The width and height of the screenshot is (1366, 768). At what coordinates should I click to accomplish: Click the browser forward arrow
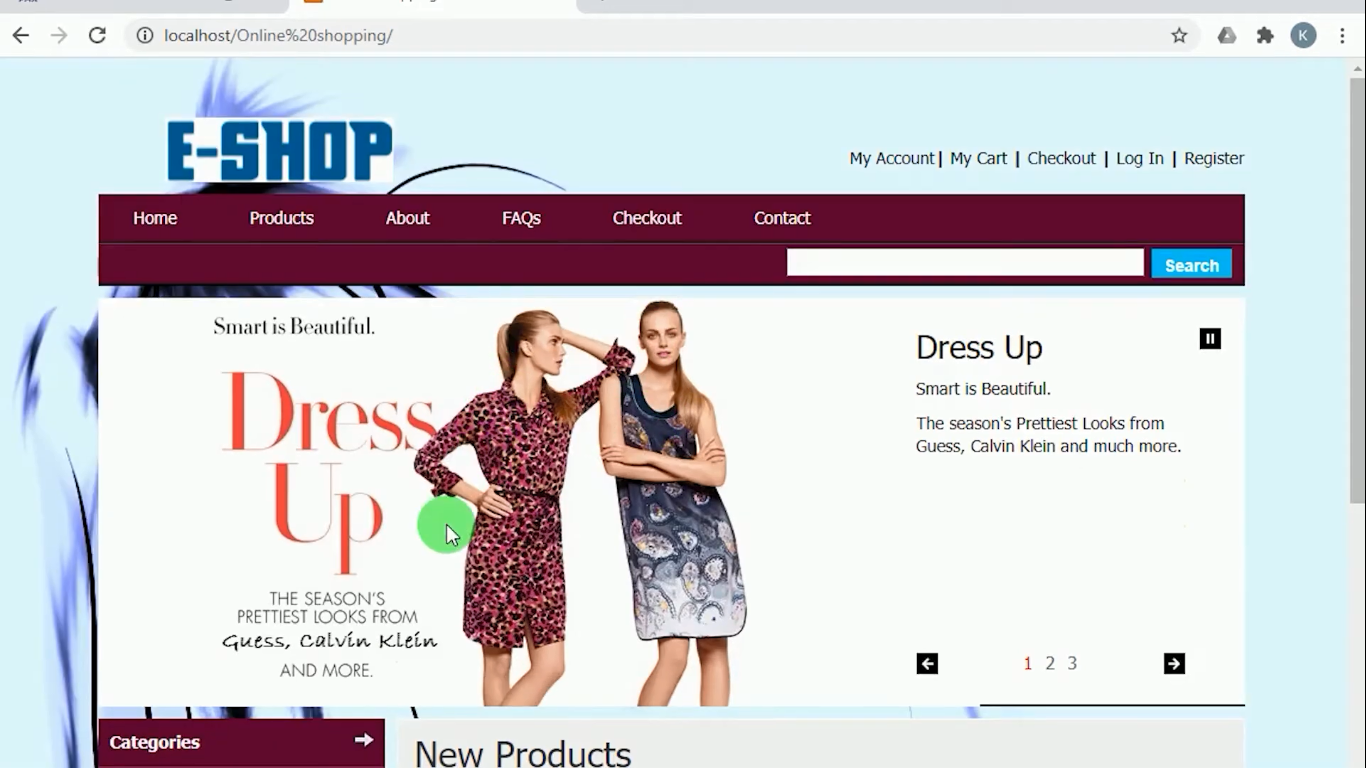59,36
